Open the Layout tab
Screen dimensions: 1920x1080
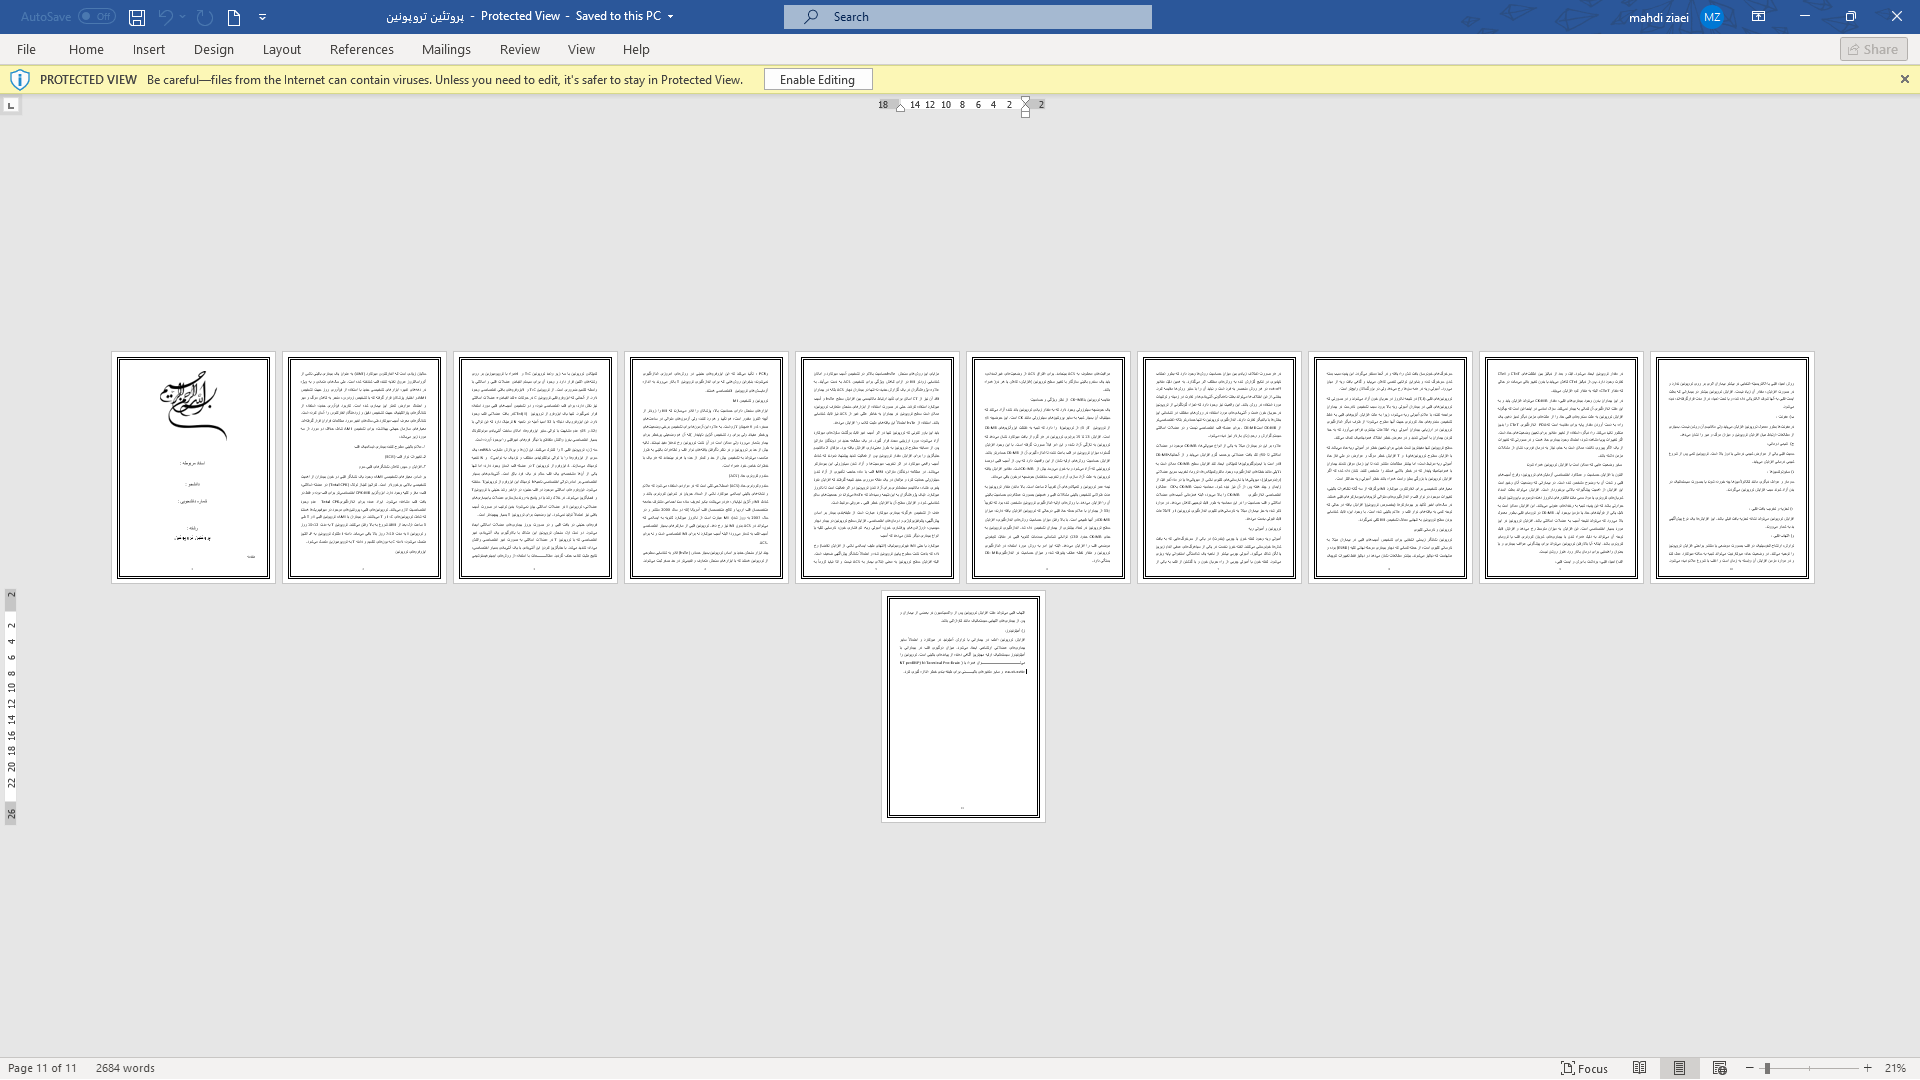pos(282,49)
